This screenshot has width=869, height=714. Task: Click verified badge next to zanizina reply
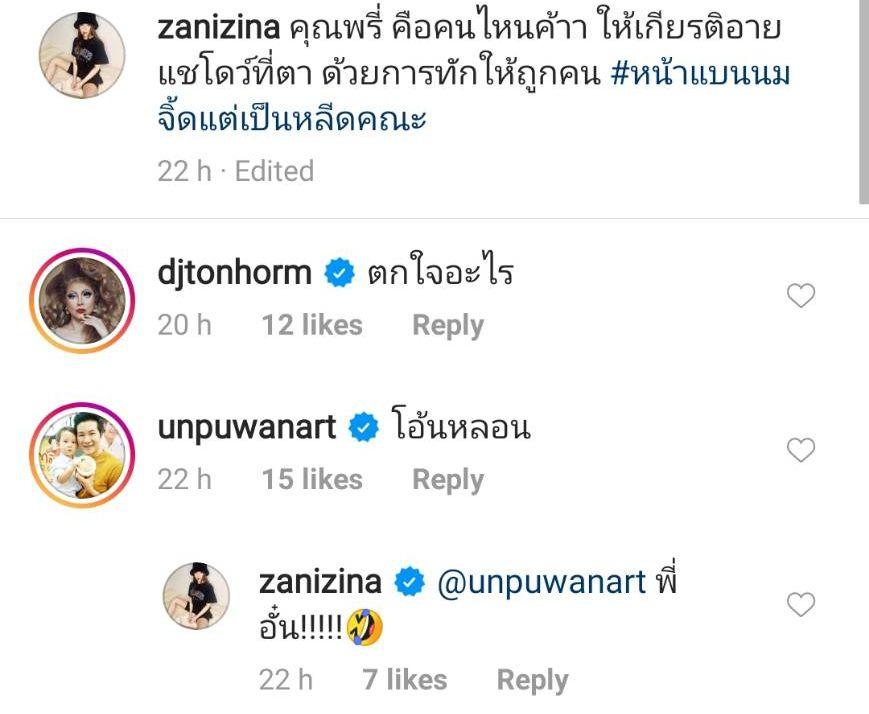tap(410, 582)
